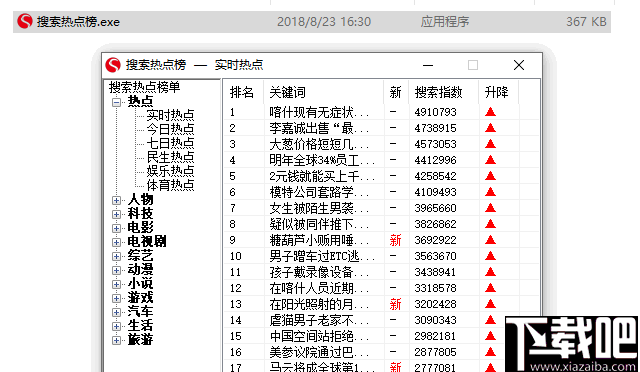Collapse the 热点 tree node

point(116,102)
